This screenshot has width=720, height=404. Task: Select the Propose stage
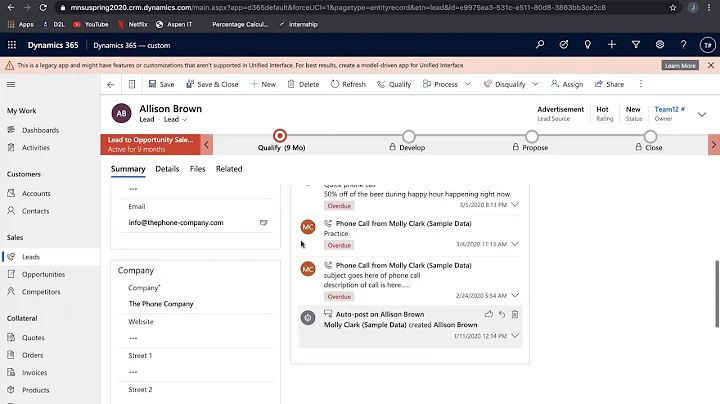click(x=532, y=136)
